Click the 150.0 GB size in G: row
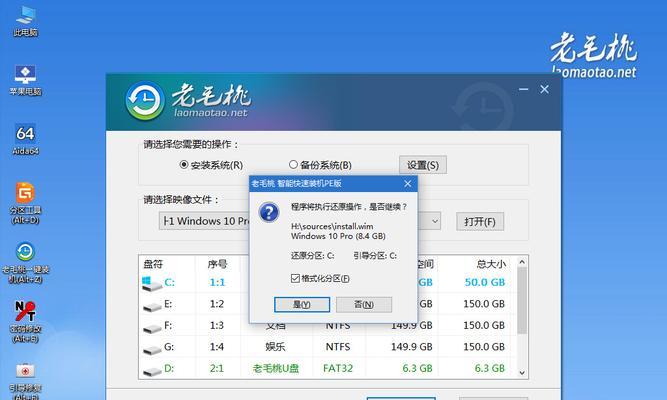The image size is (667, 400). click(484, 347)
